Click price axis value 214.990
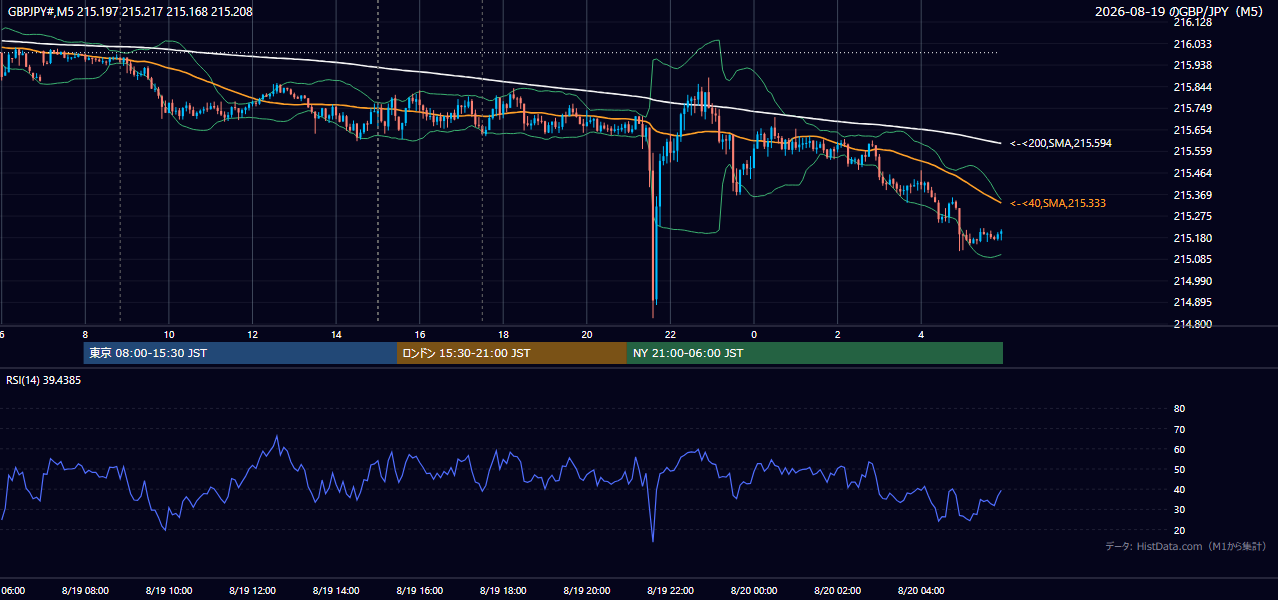 pos(1192,281)
